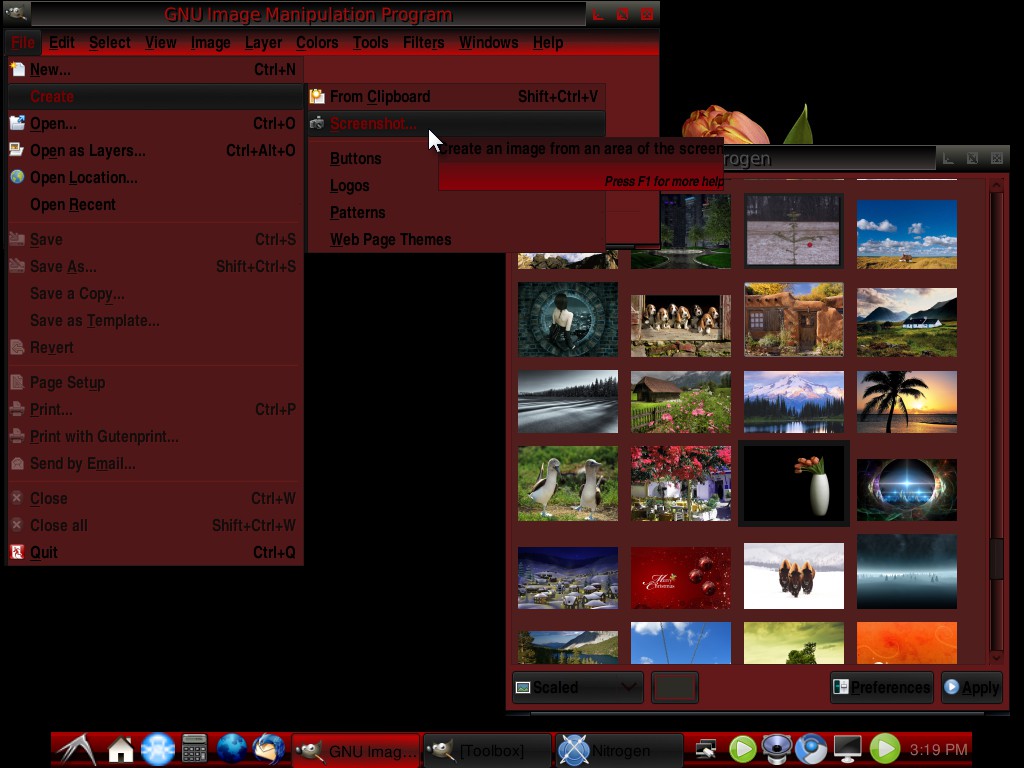Click the Open as Layers icon

click(x=17, y=150)
